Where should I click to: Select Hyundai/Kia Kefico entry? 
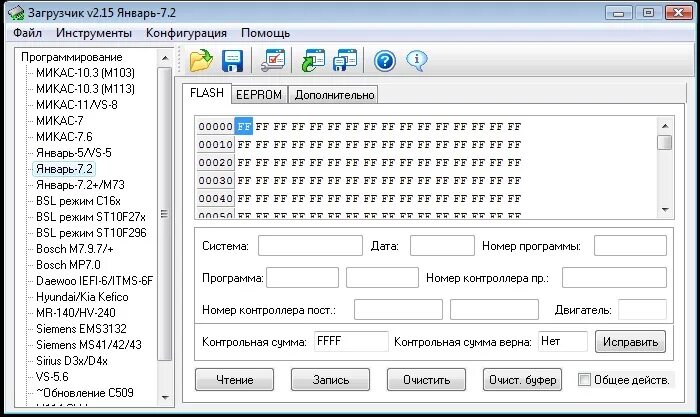pyautogui.click(x=82, y=297)
